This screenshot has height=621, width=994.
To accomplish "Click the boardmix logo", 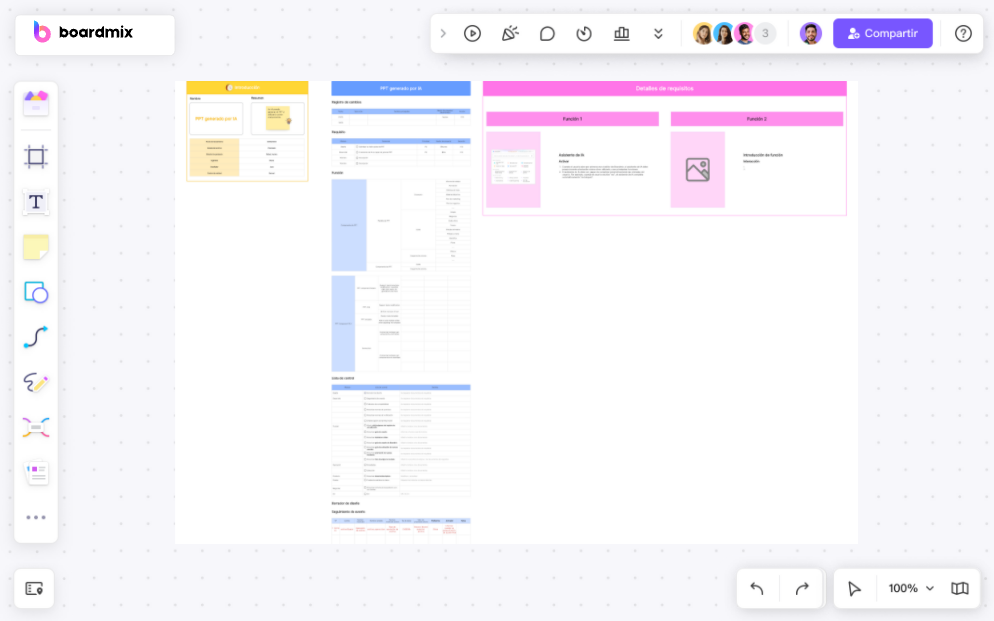I will pos(84,32).
